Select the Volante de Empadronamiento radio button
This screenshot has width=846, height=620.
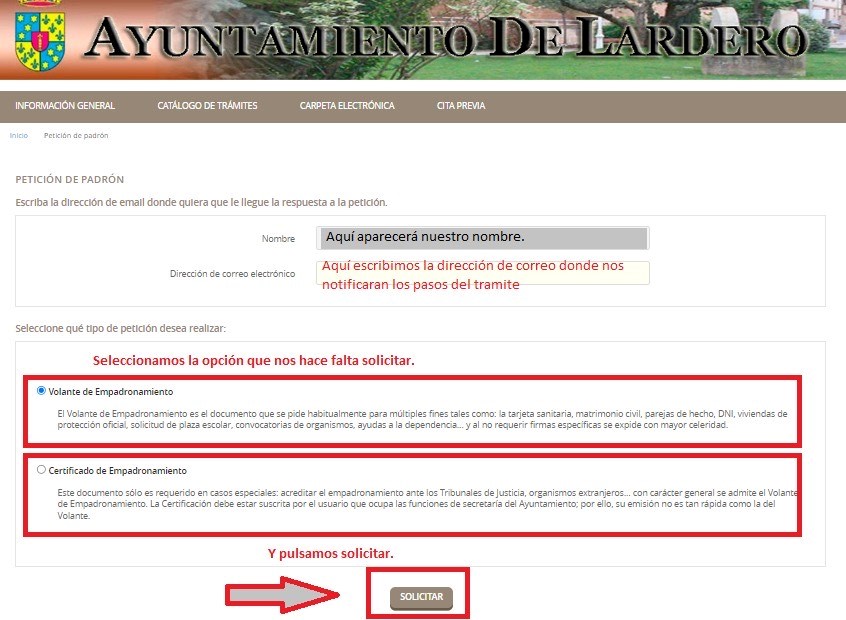41,391
